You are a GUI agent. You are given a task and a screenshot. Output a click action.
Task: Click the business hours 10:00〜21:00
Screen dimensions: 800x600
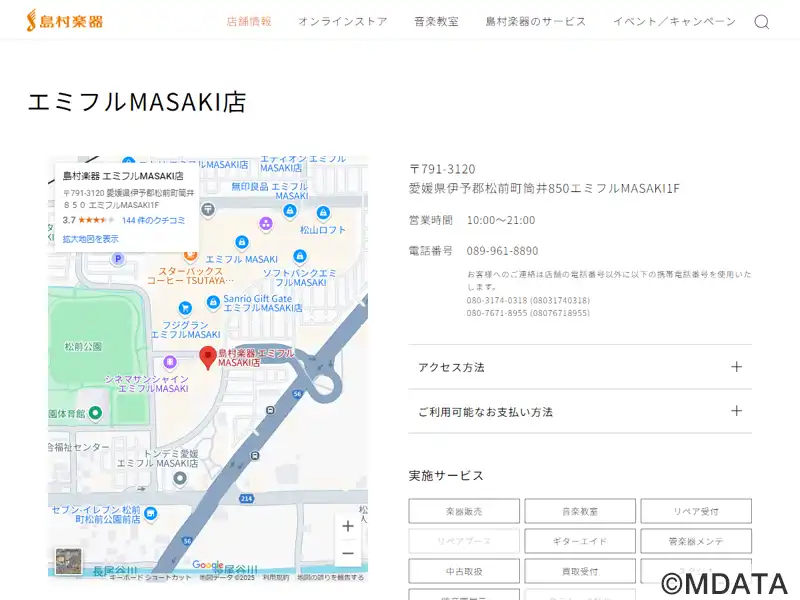(x=501, y=220)
